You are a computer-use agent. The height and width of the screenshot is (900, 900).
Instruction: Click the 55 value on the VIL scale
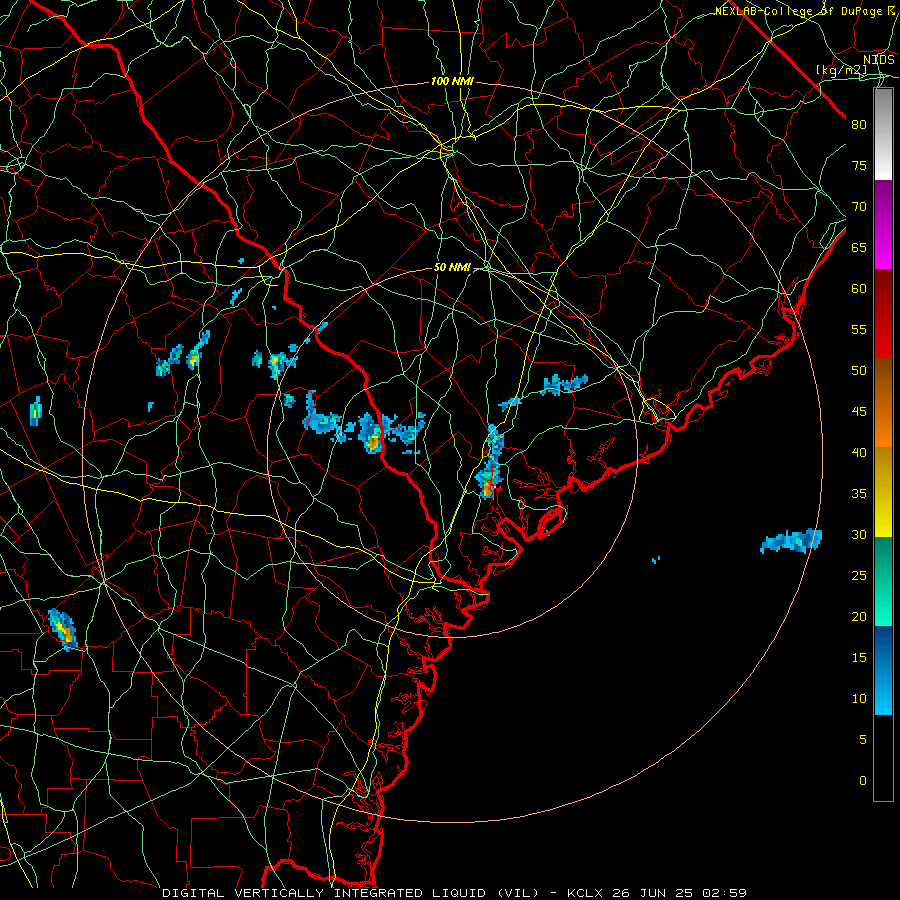pos(859,329)
